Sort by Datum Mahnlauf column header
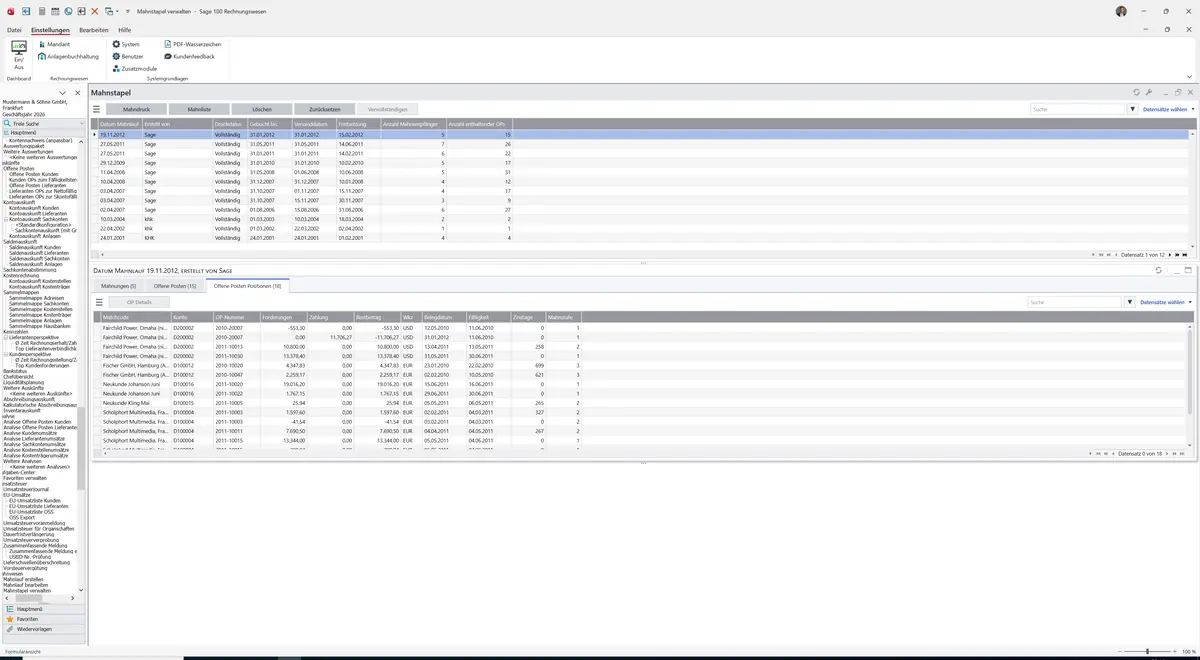The image size is (1200, 660). click(x=120, y=124)
